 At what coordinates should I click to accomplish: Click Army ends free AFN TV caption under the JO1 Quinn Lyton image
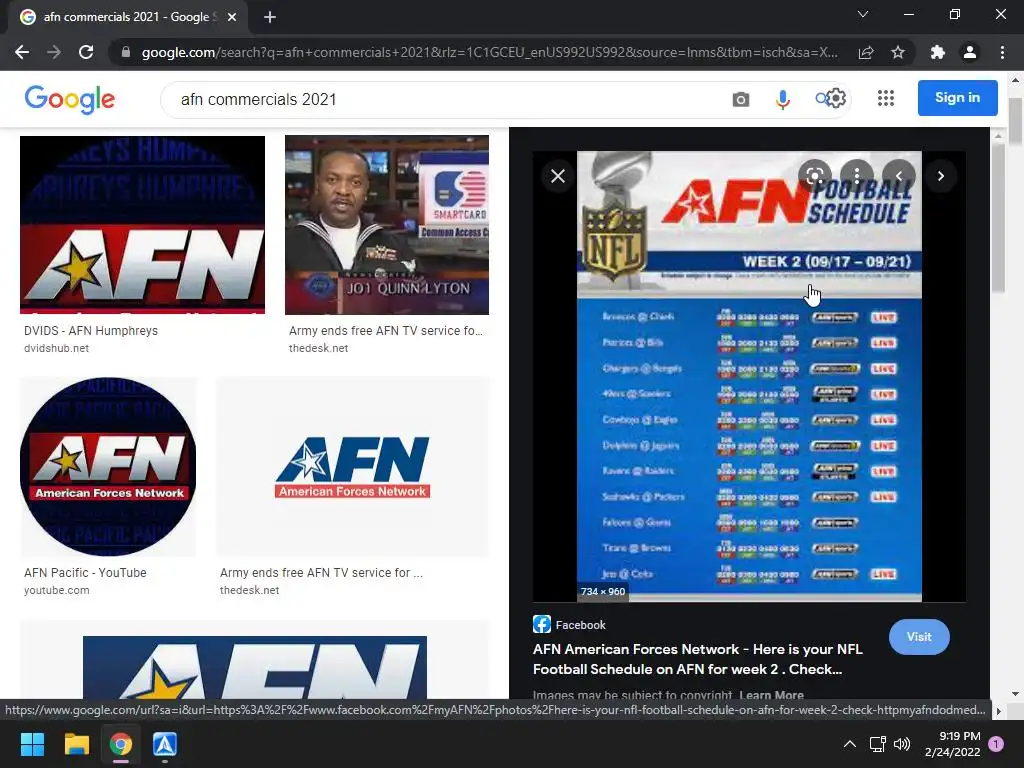386,330
